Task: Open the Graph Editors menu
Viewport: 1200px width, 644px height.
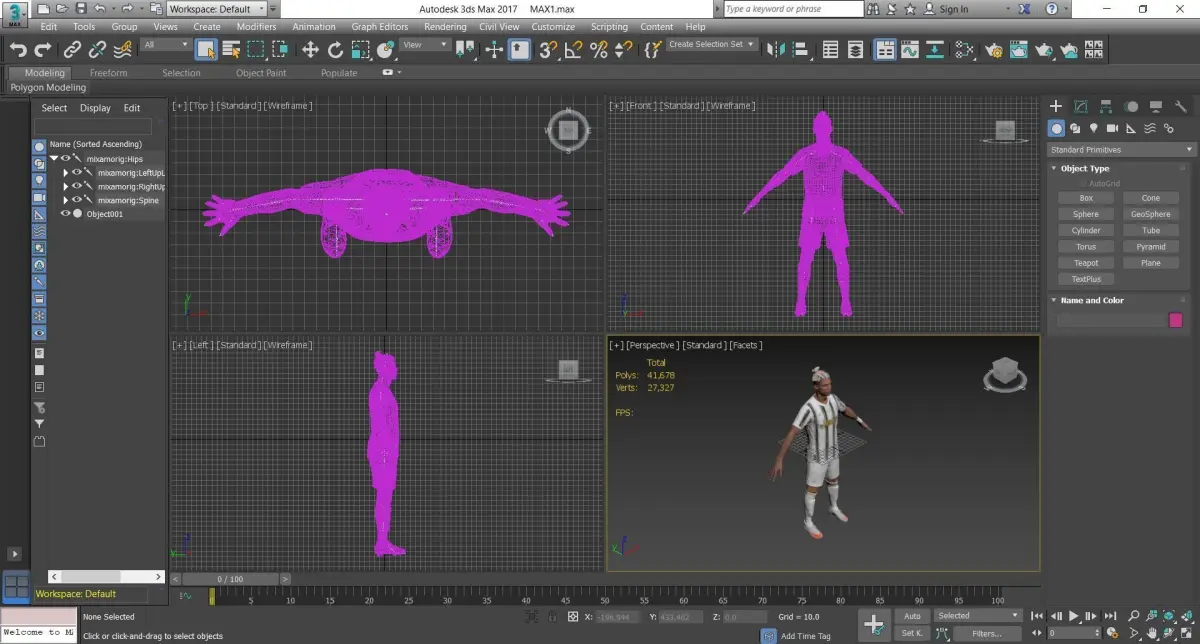Action: [378, 27]
